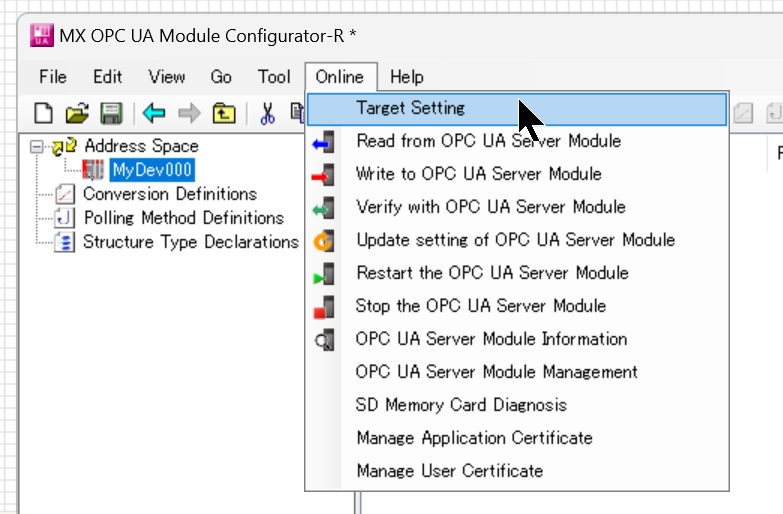
Task: Open the Help menu
Action: coord(407,77)
